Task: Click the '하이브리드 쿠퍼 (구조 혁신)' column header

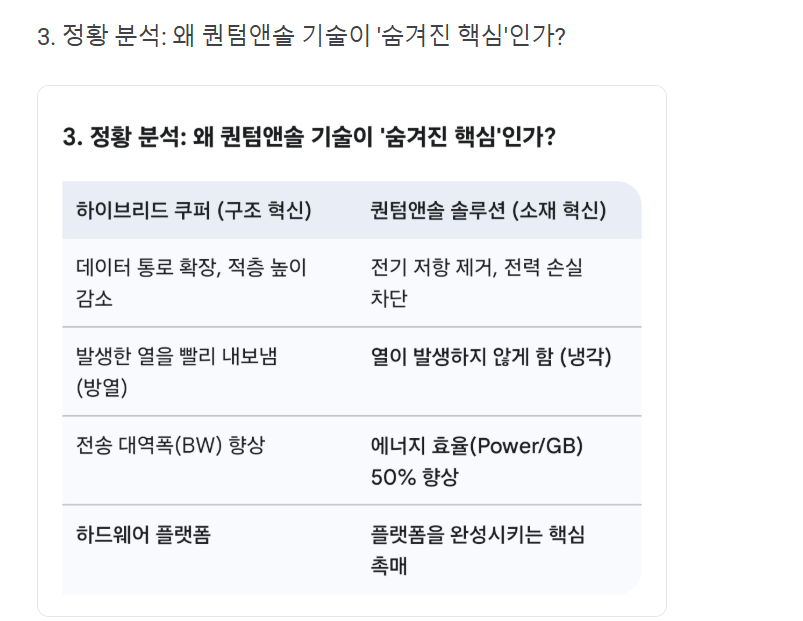Action: pyautogui.click(x=193, y=211)
